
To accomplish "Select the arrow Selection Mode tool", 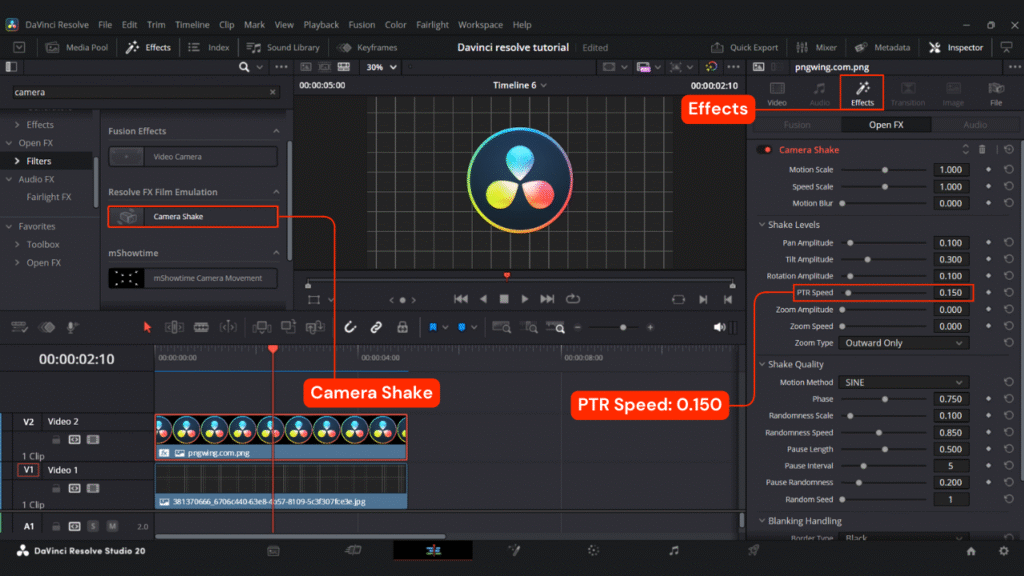I will pyautogui.click(x=148, y=327).
